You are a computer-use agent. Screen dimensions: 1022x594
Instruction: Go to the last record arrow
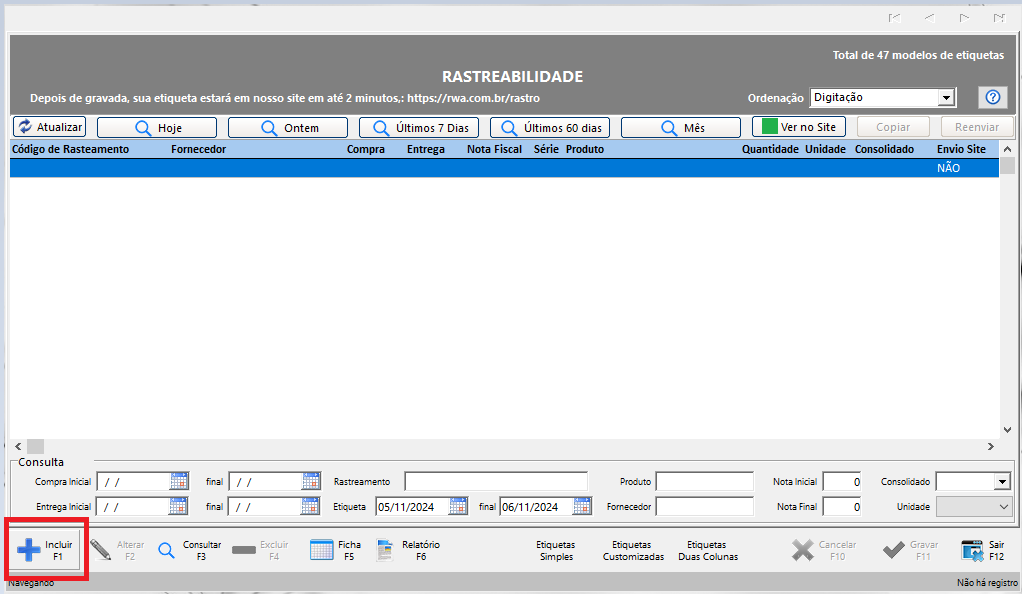pos(999,18)
